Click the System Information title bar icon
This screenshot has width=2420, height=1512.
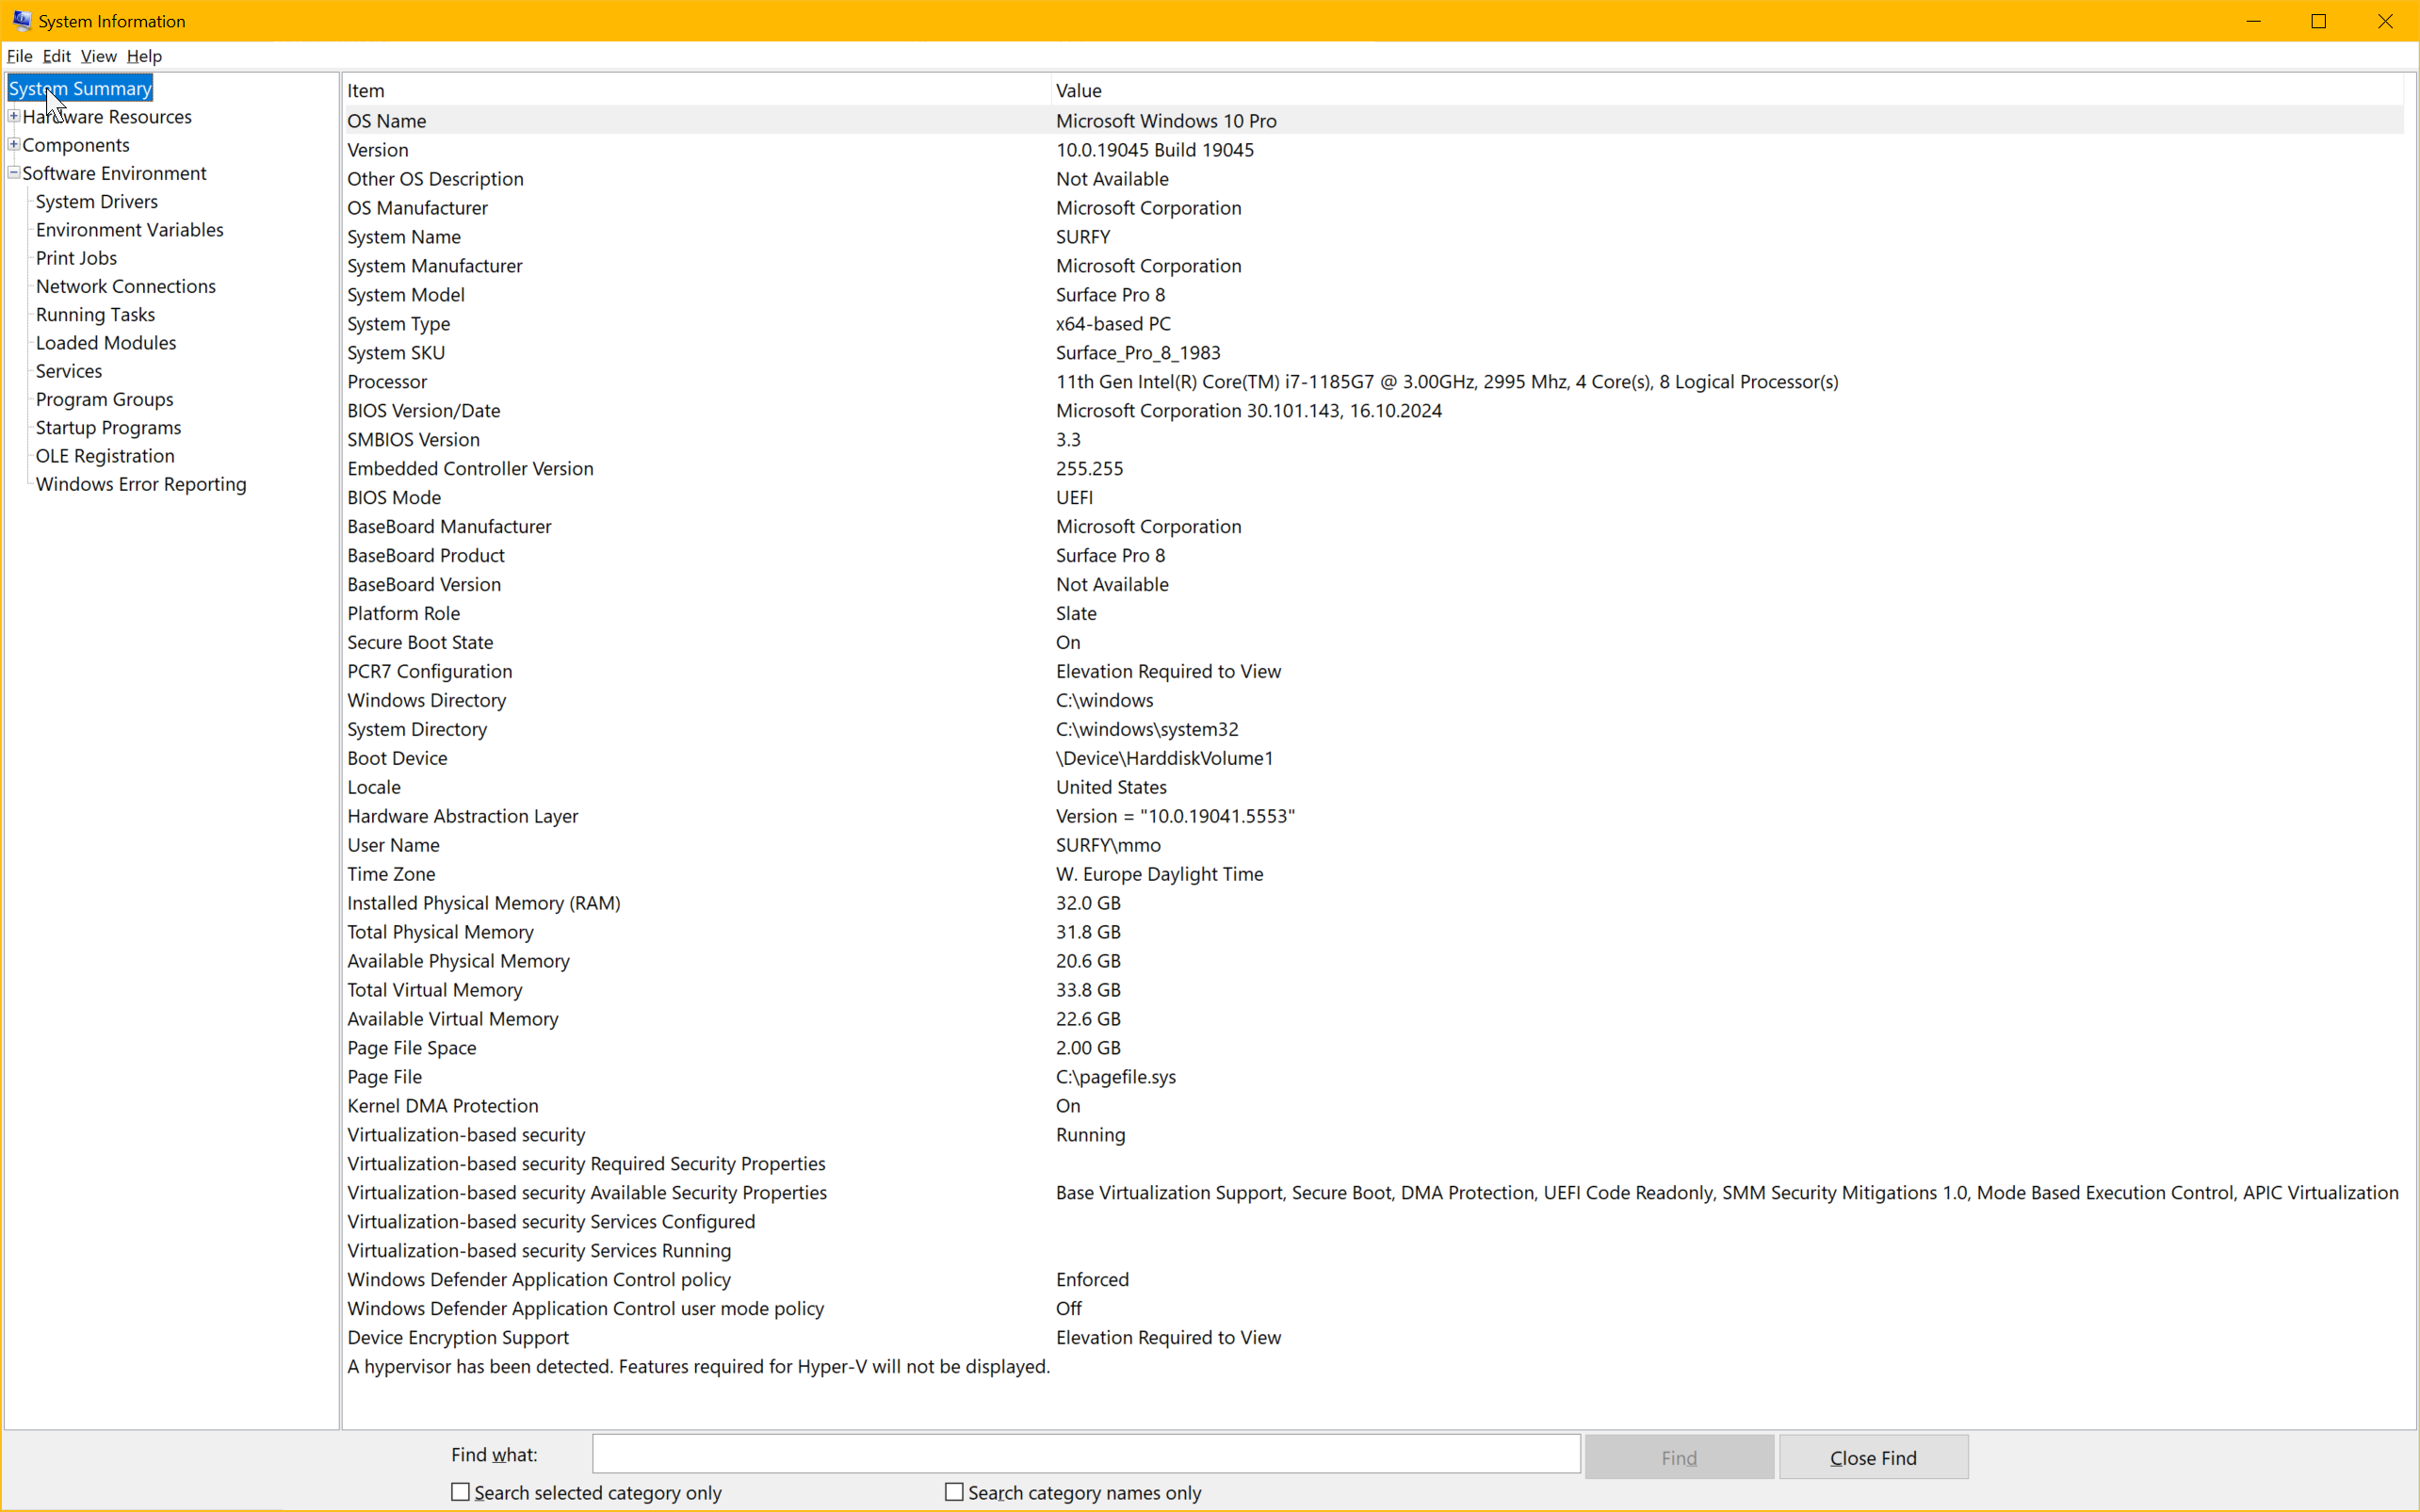(21, 20)
